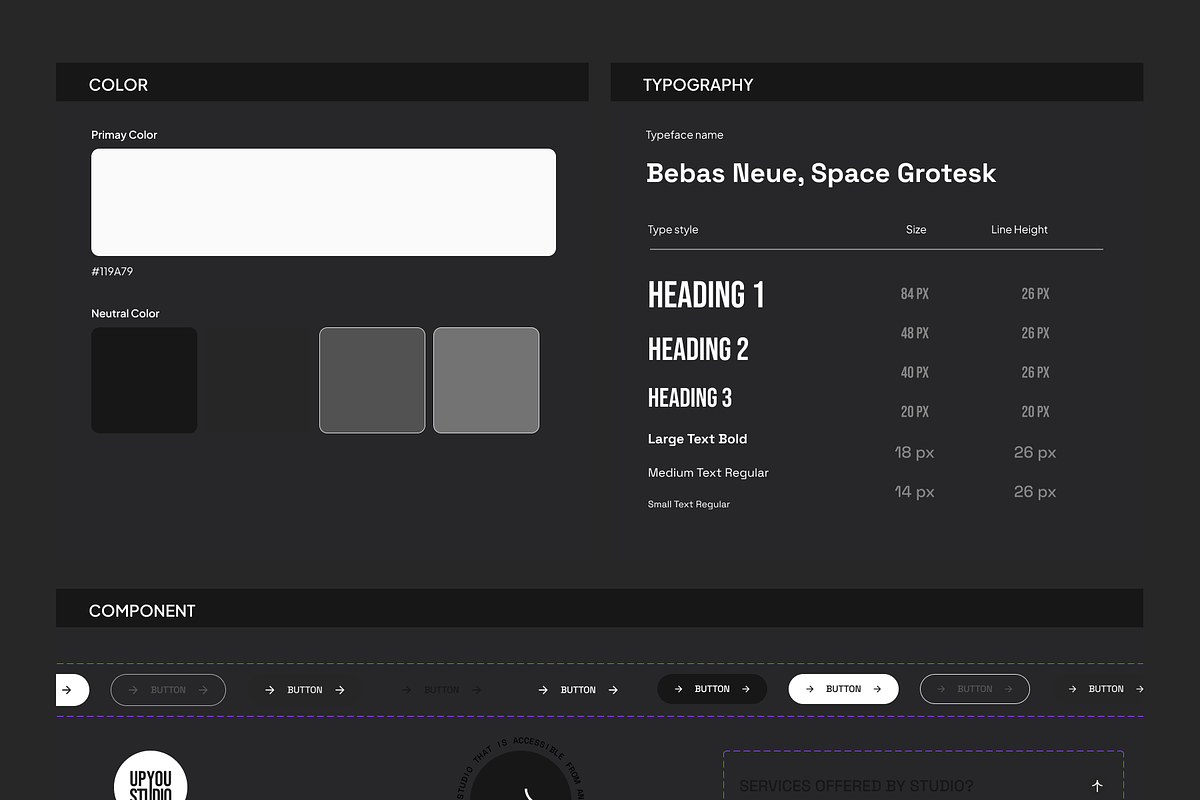The height and width of the screenshot is (800, 1200).
Task: Click the Primay Color label
Action: pyautogui.click(x=124, y=135)
